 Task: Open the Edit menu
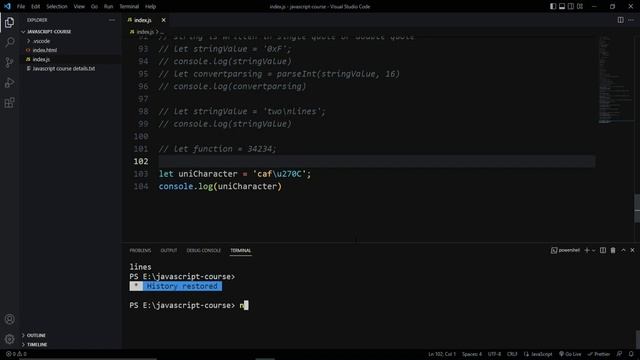coord(36,7)
